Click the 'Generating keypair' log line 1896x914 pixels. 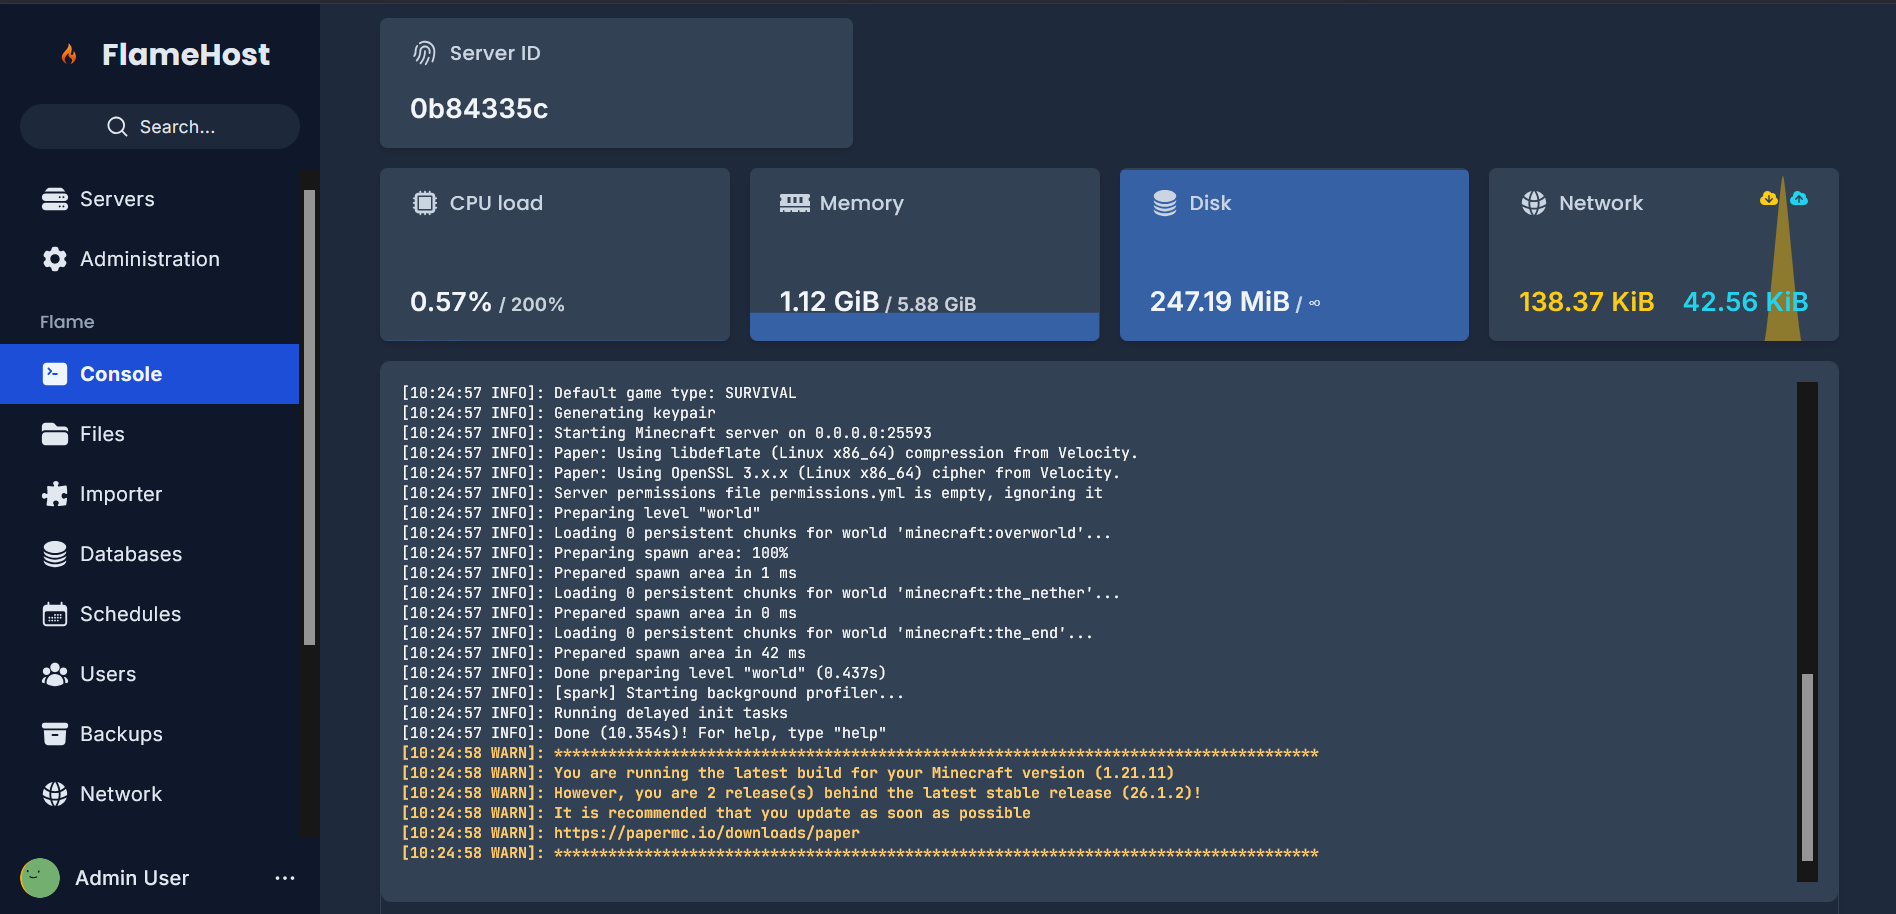558,413
